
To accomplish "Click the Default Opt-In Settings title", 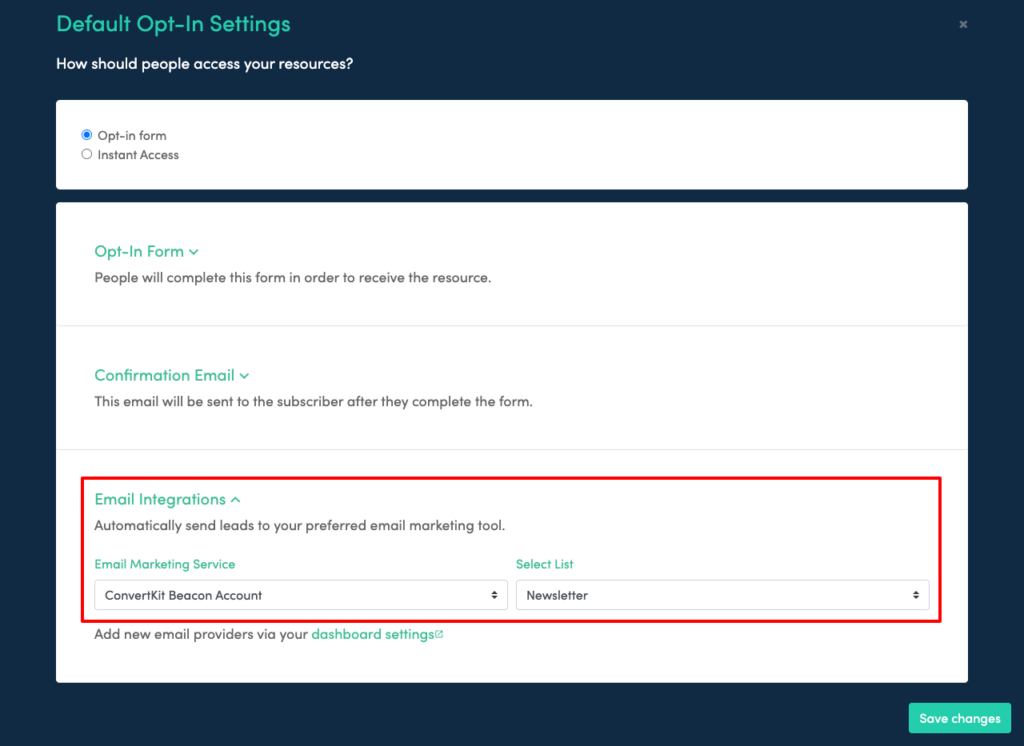I will pos(173,24).
